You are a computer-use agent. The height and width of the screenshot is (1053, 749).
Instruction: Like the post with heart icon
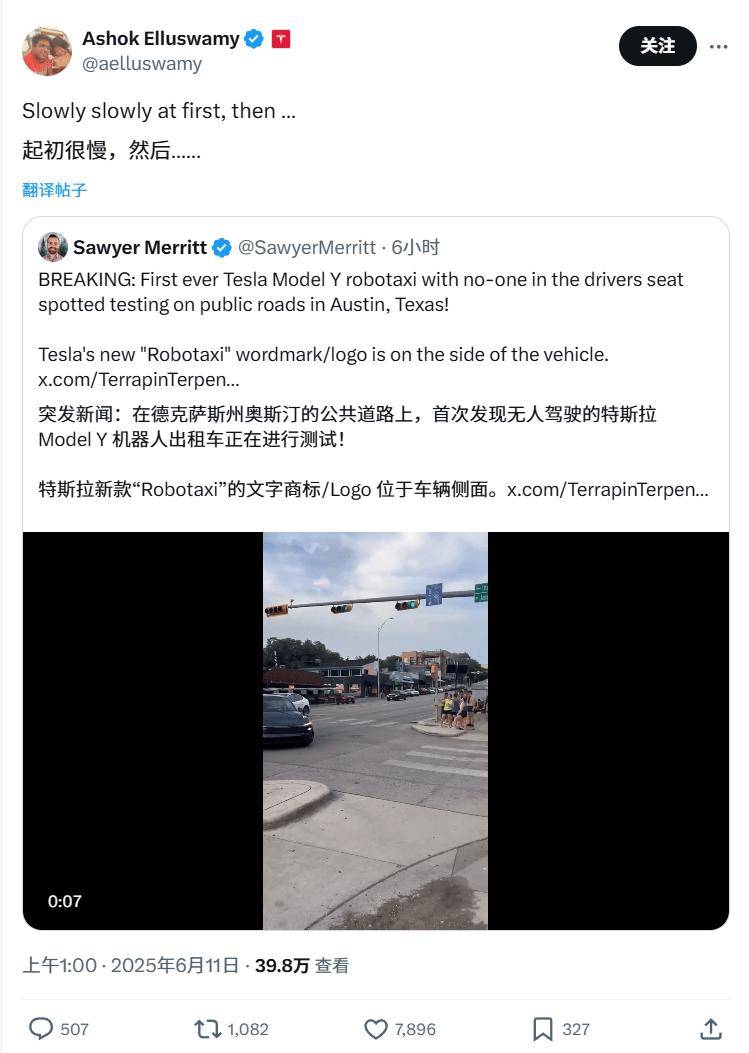pos(376,1029)
